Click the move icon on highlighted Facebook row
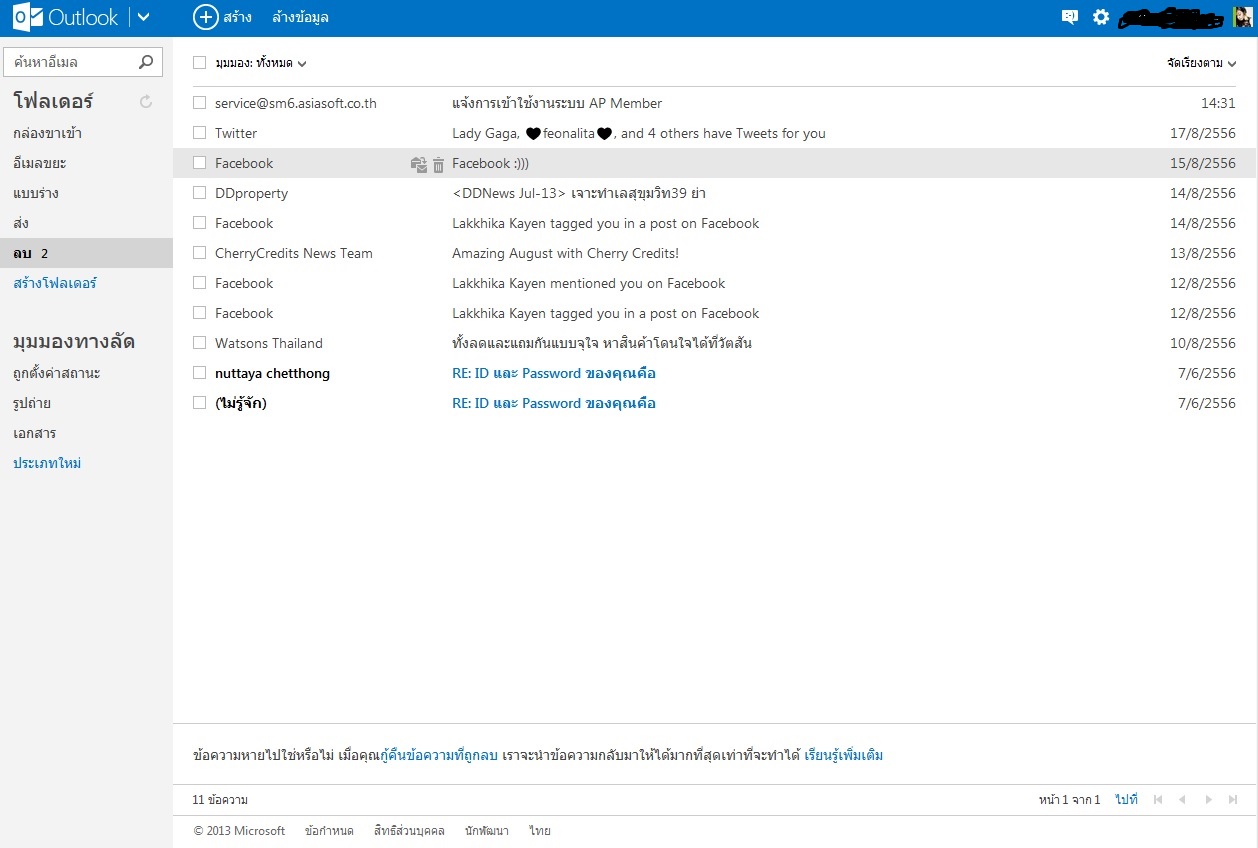1258x848 pixels. (419, 165)
